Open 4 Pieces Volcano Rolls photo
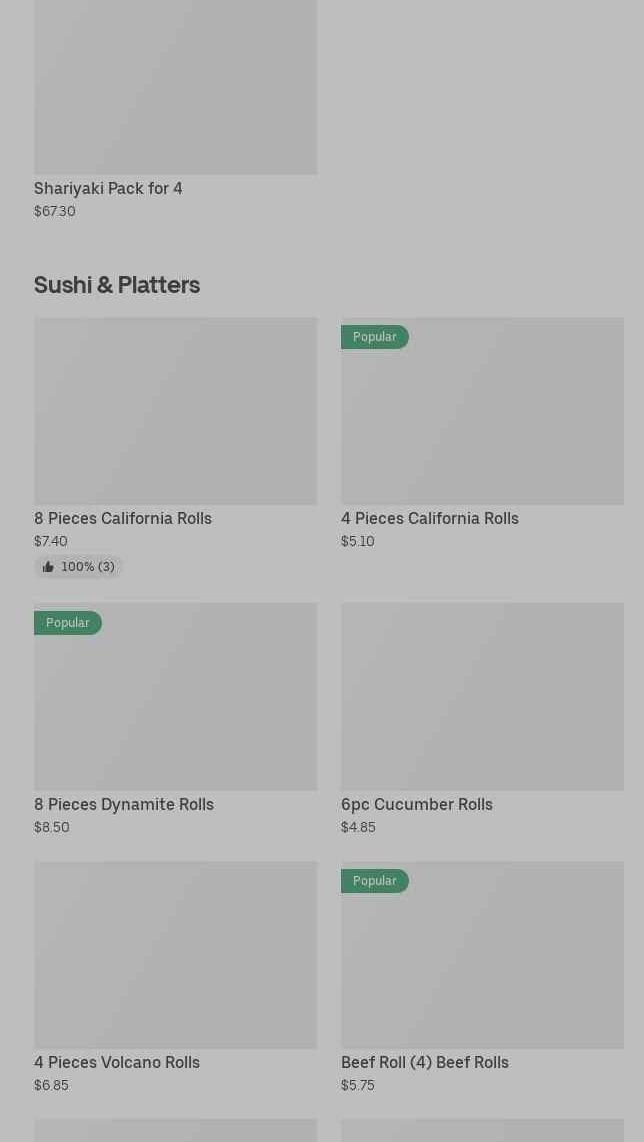 click(175, 955)
